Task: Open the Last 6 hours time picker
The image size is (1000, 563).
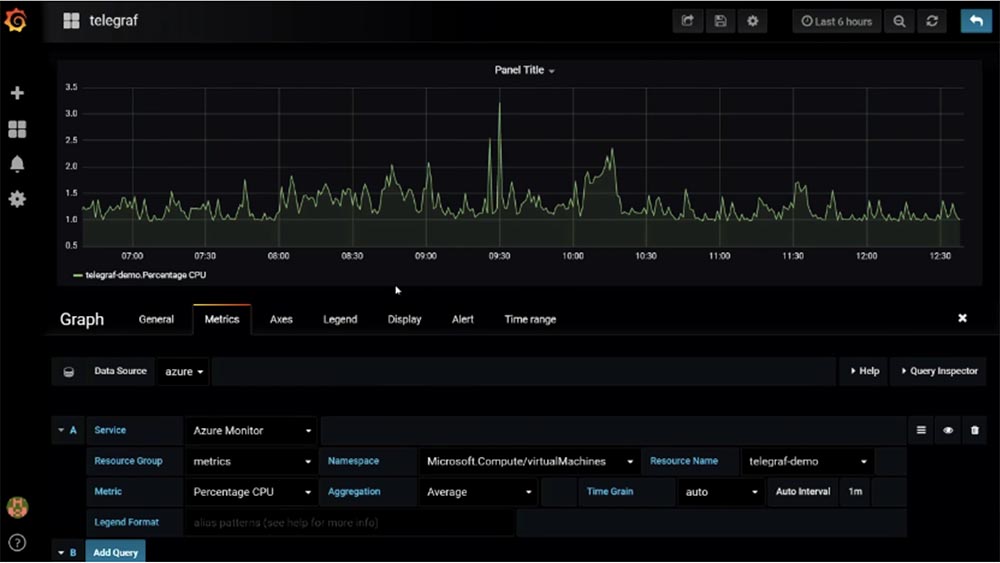Action: [836, 21]
